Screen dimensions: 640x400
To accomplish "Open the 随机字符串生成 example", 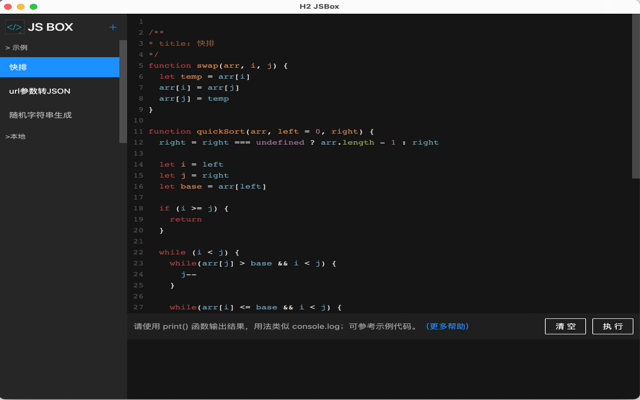I will (x=60, y=115).
